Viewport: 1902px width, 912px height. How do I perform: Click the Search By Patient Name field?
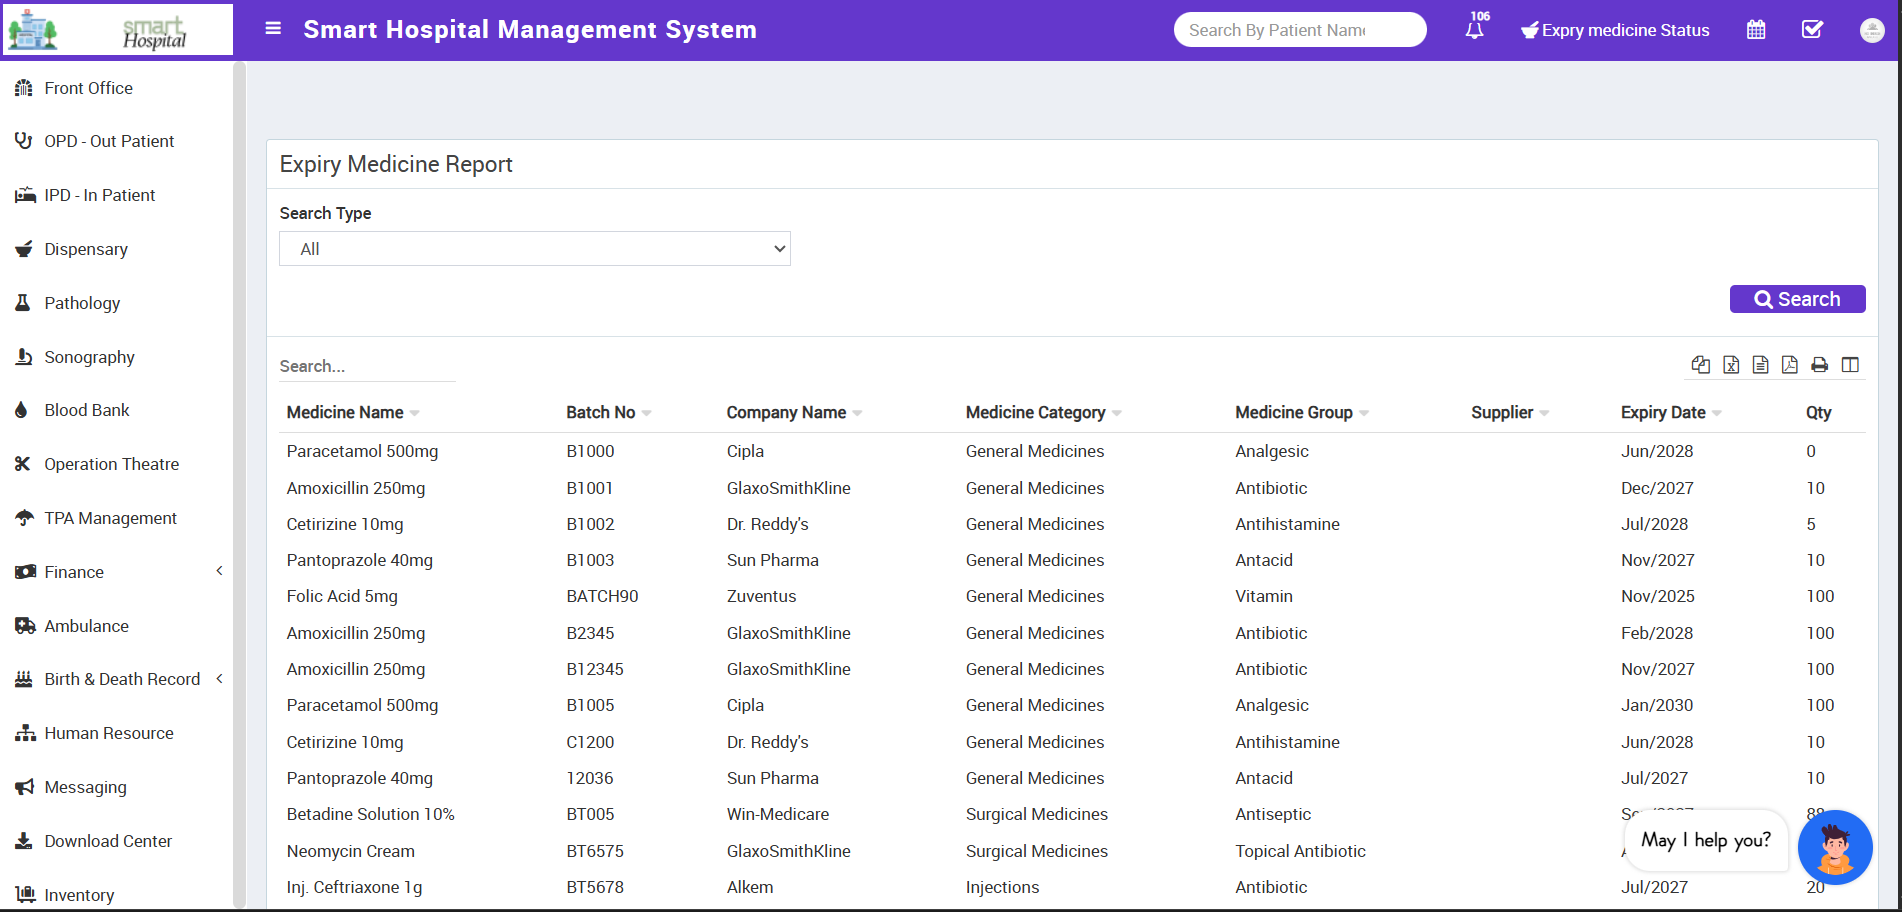1299,30
